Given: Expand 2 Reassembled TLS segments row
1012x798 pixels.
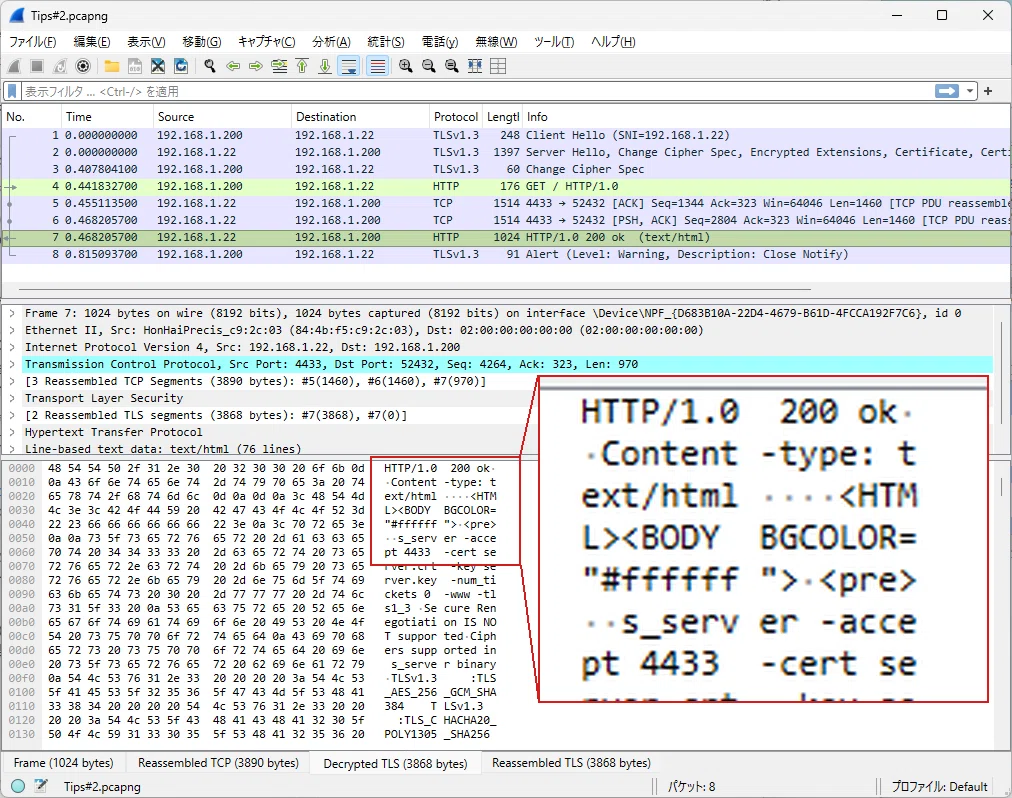Looking at the screenshot, I should [x=12, y=415].
